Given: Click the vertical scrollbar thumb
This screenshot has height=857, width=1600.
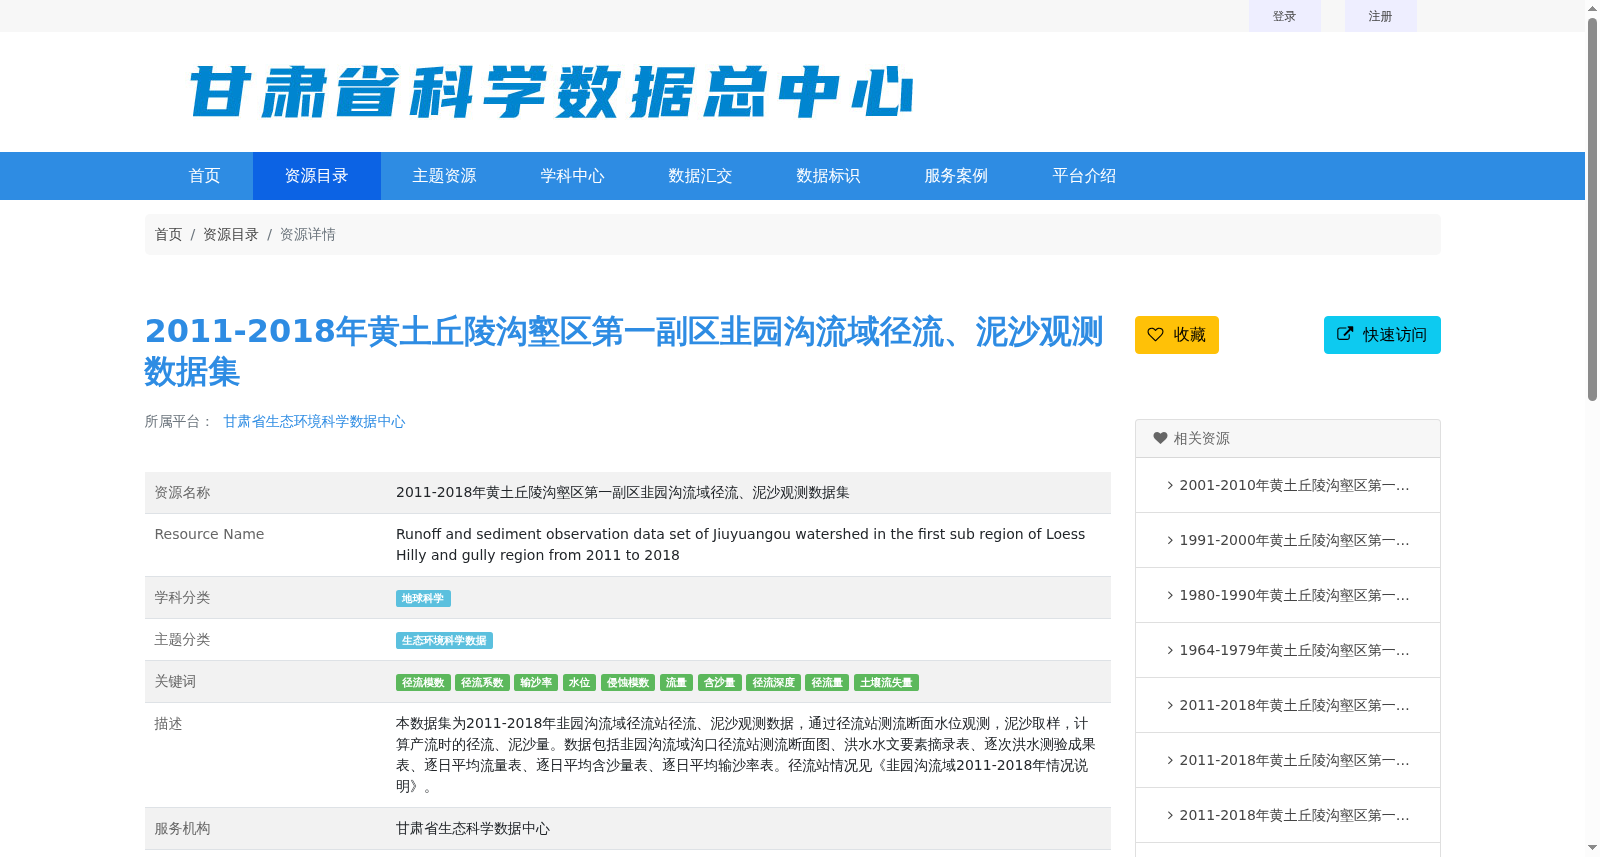Looking at the screenshot, I should [x=1592, y=209].
